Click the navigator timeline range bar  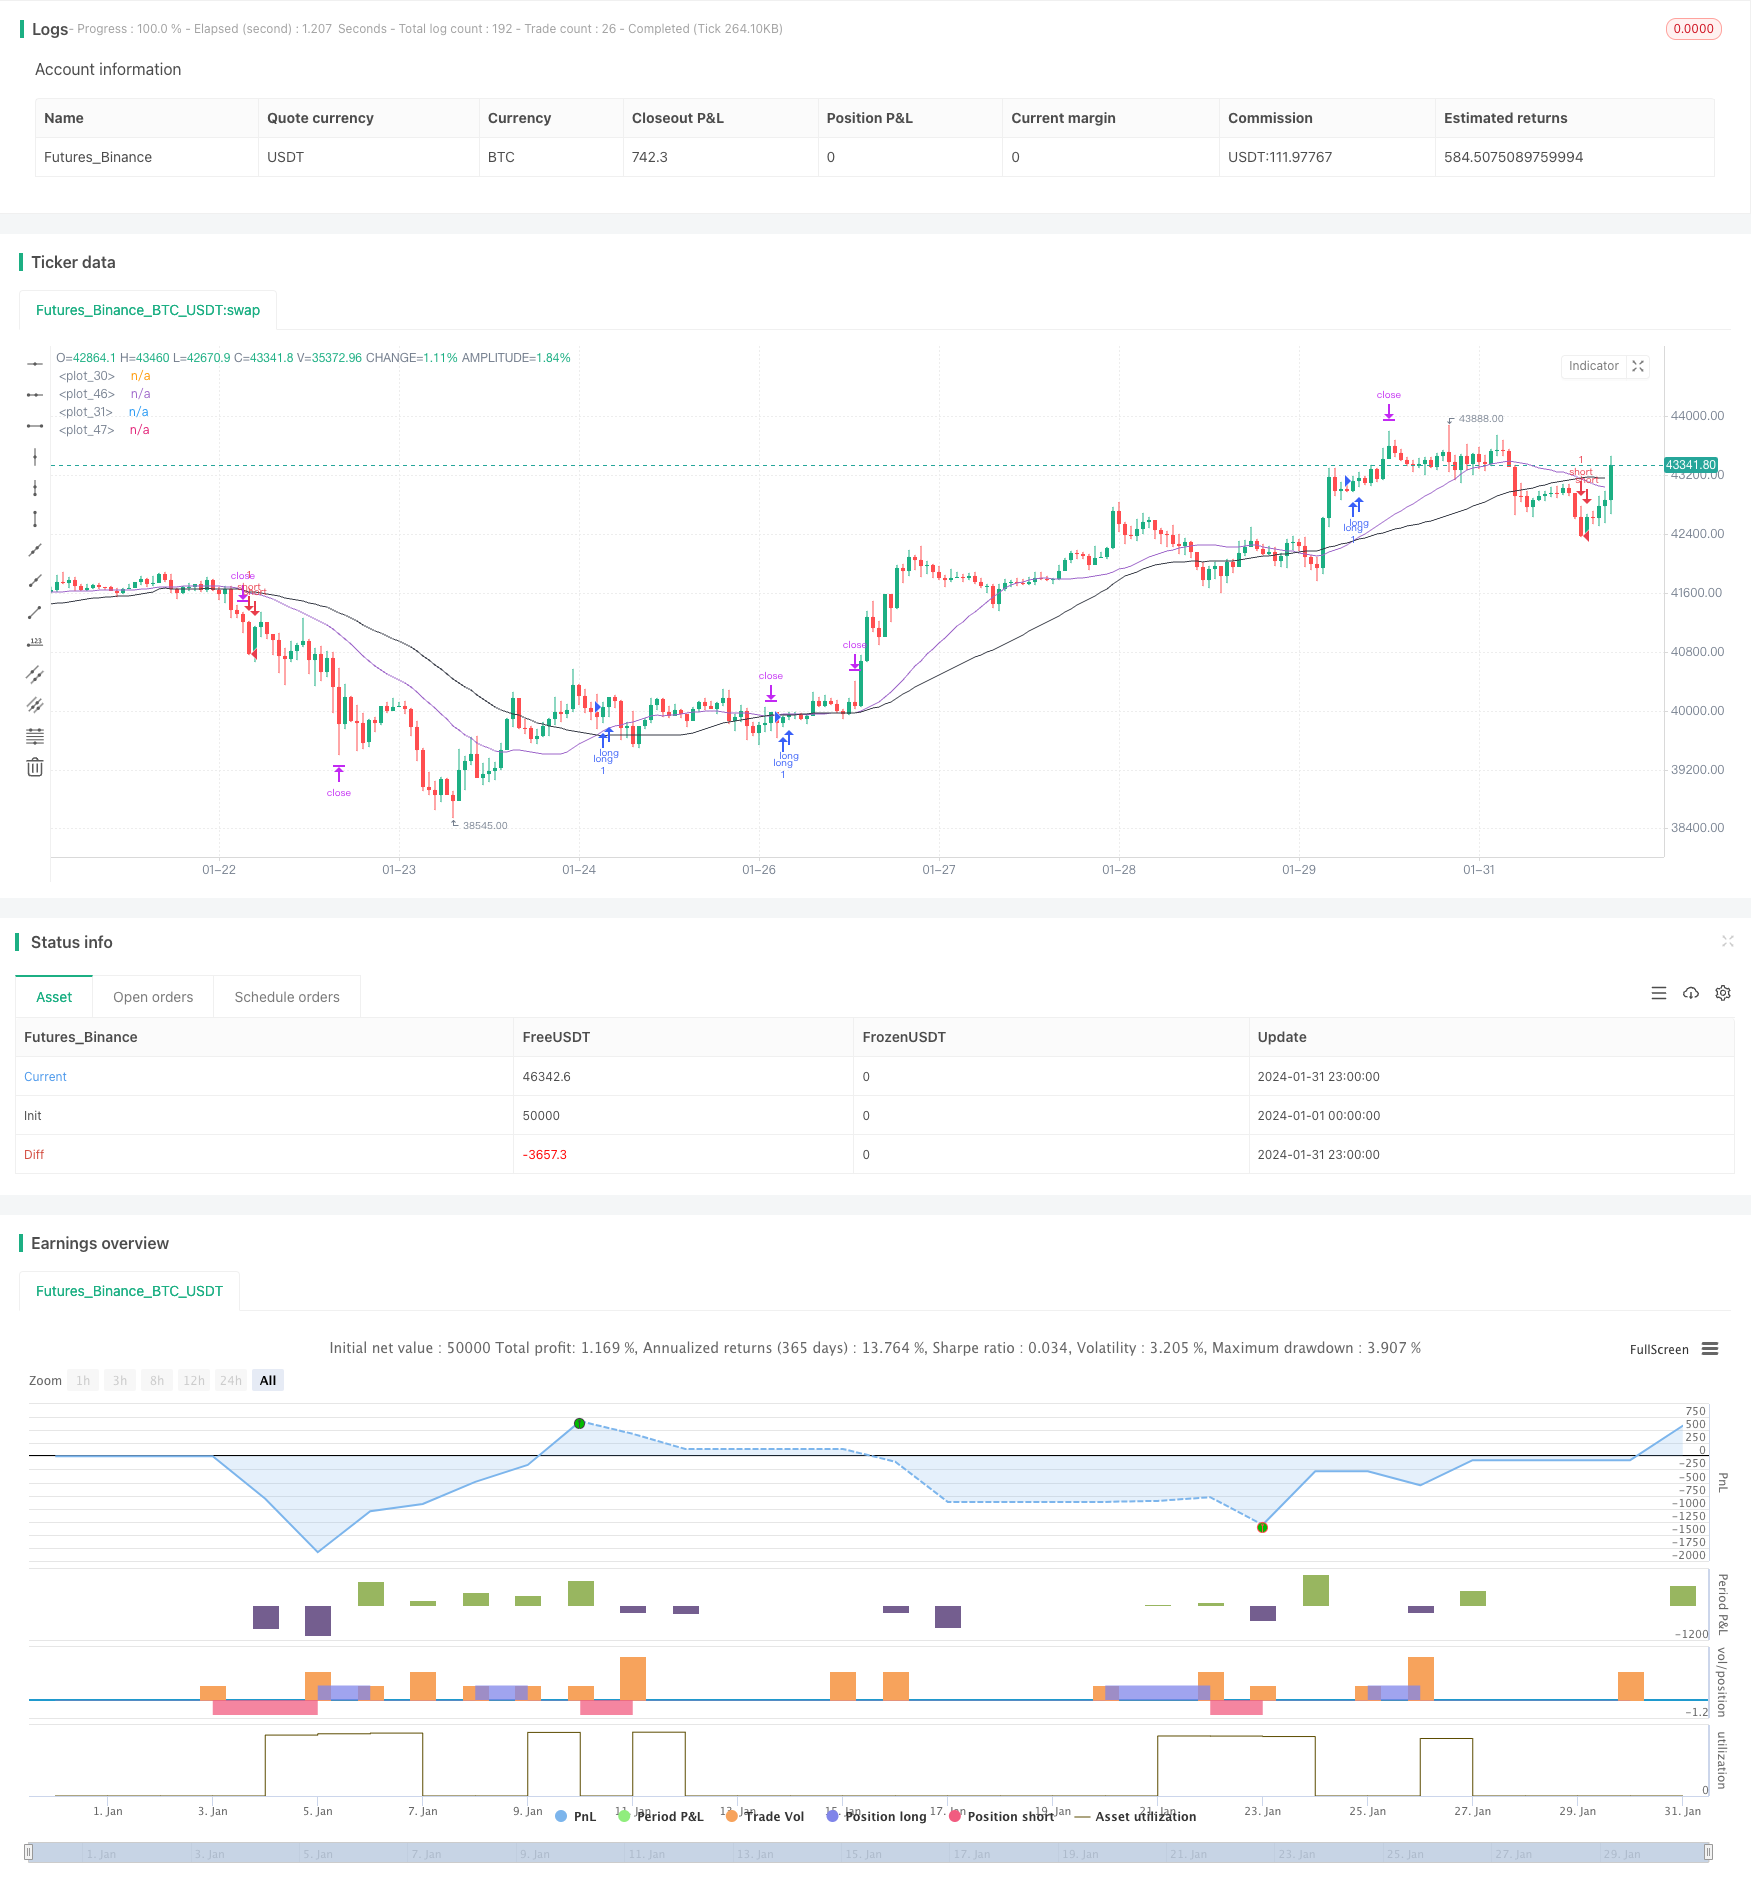(869, 1852)
